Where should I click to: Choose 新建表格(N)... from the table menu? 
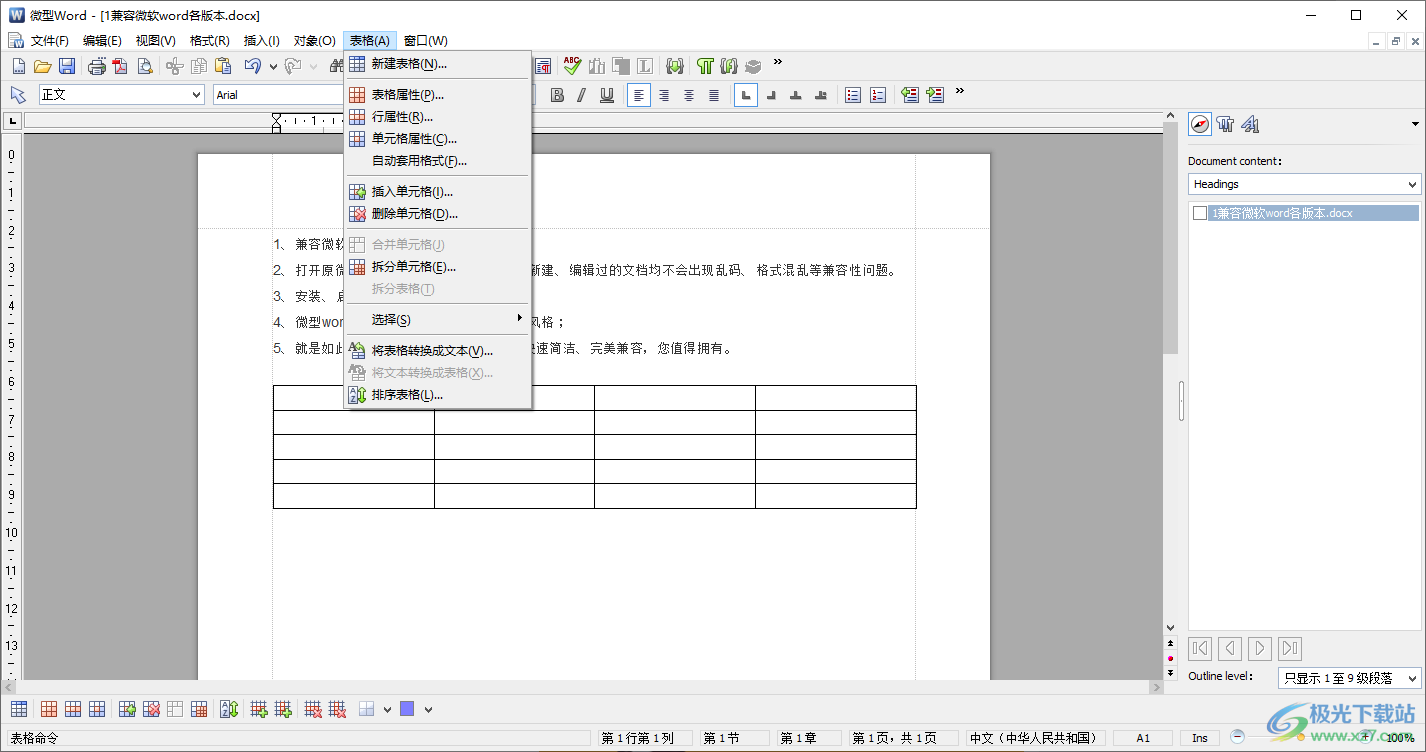point(437,64)
